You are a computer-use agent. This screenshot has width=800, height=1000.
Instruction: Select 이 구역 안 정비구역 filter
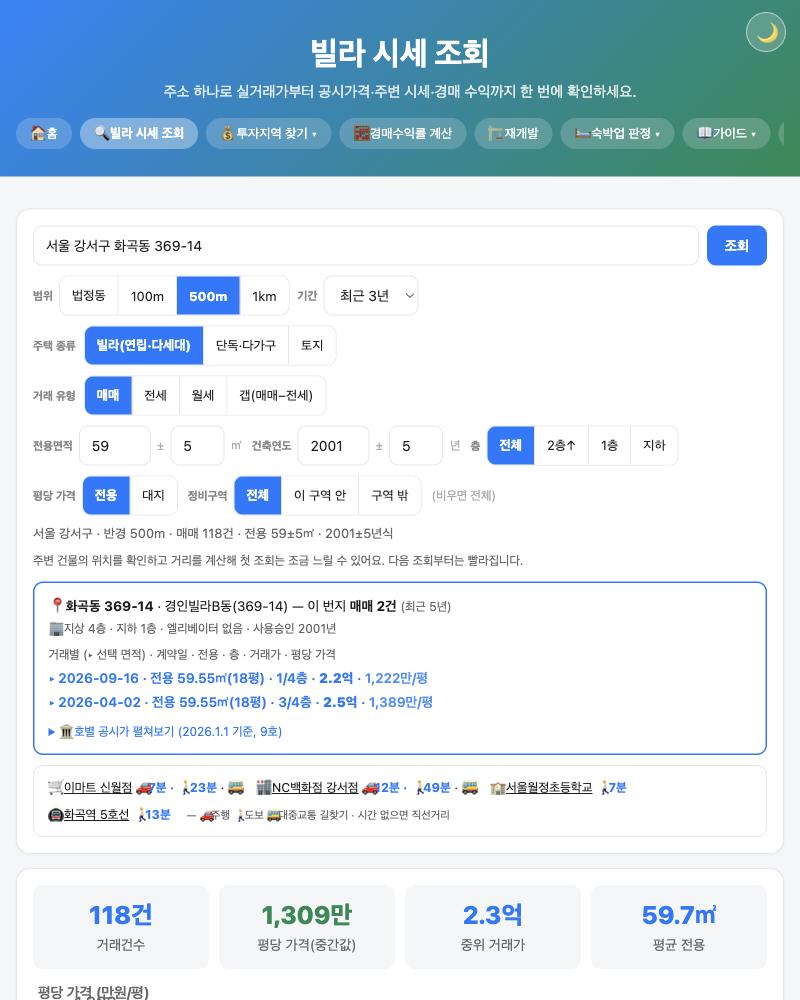320,495
